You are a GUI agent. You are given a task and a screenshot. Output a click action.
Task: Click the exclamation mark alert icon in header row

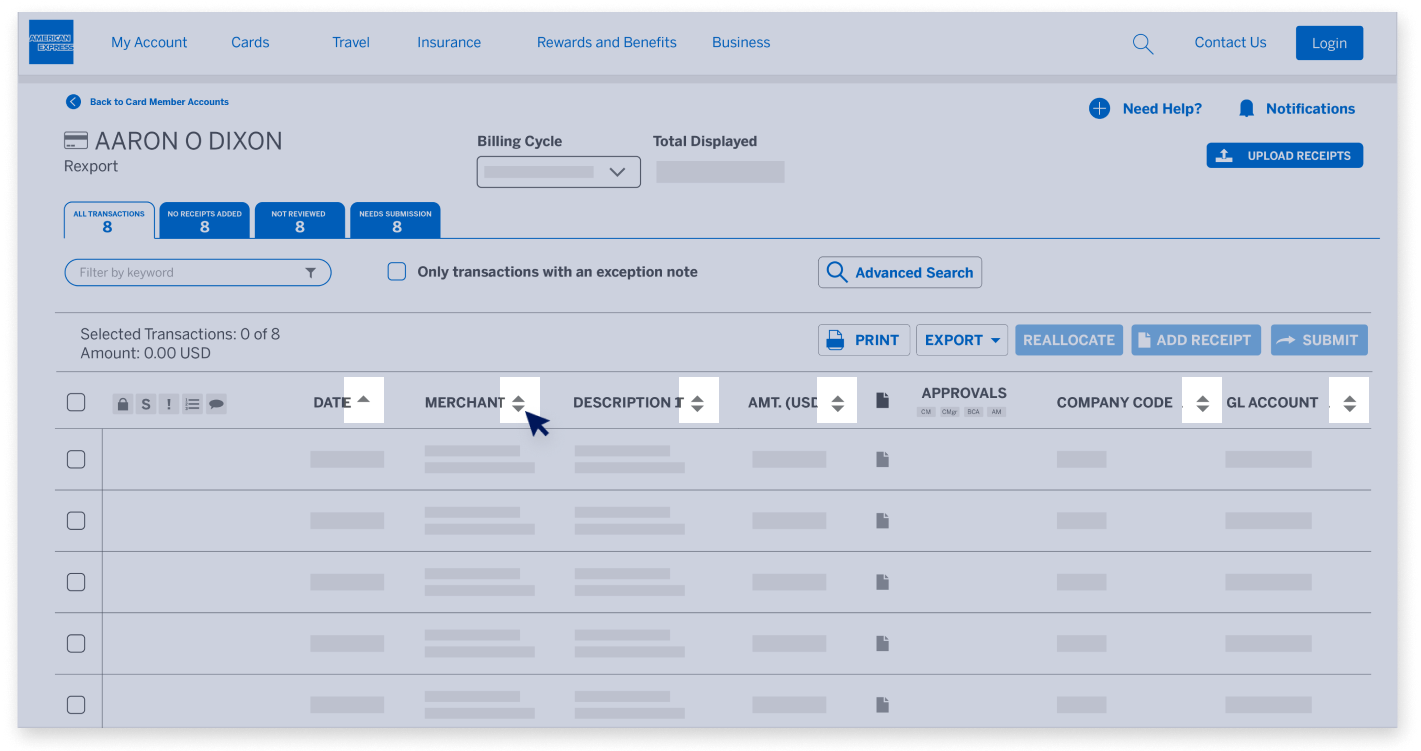(x=168, y=403)
